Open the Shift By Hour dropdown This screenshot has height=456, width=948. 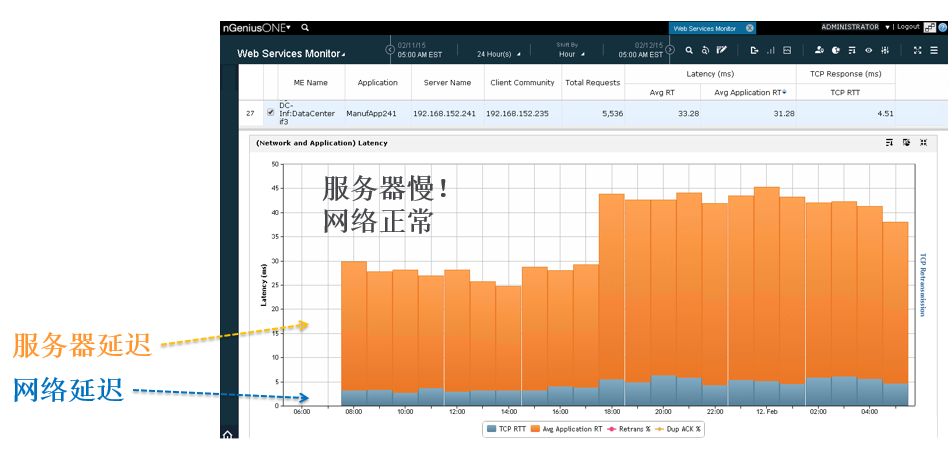click(571, 54)
